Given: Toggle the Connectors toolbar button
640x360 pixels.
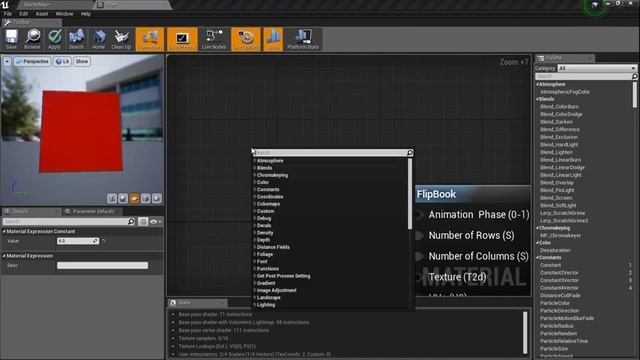Looking at the screenshot, I should click(x=150, y=39).
